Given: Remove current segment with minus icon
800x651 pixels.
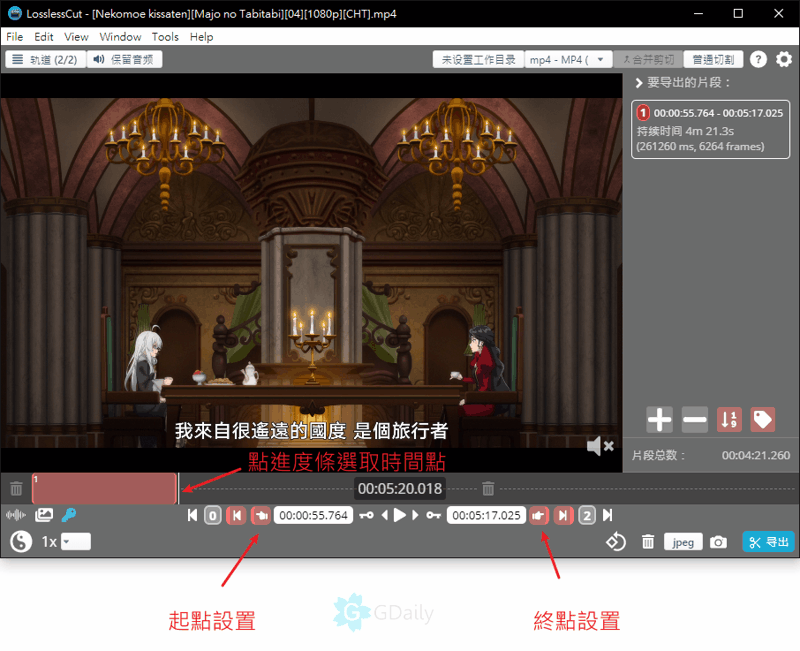Looking at the screenshot, I should coord(694,419).
